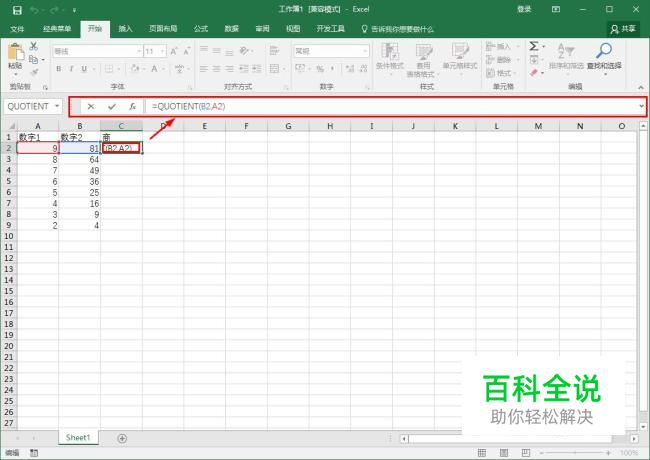Click the Conditional Formatting icon

pos(390,51)
